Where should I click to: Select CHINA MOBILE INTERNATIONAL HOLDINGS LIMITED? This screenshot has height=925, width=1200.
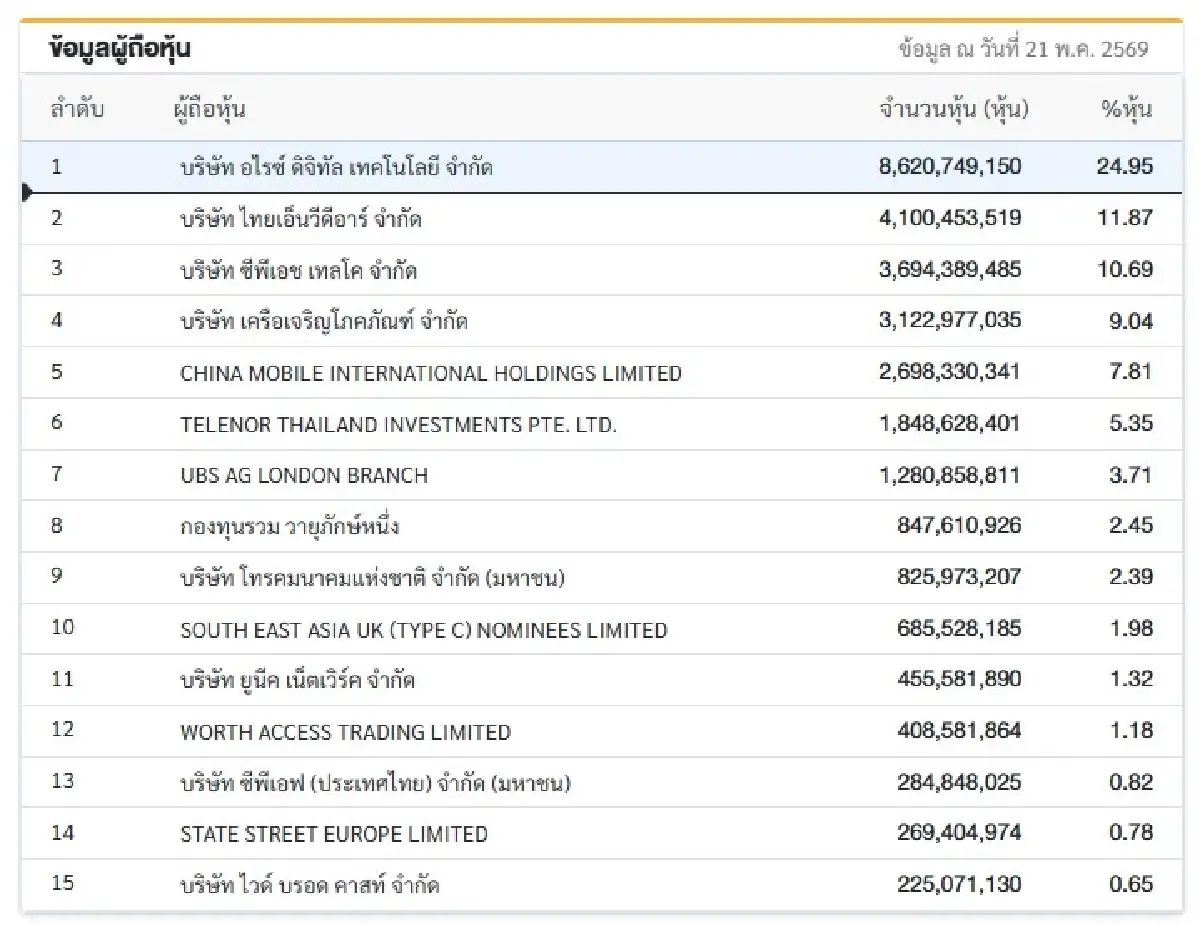tap(431, 374)
